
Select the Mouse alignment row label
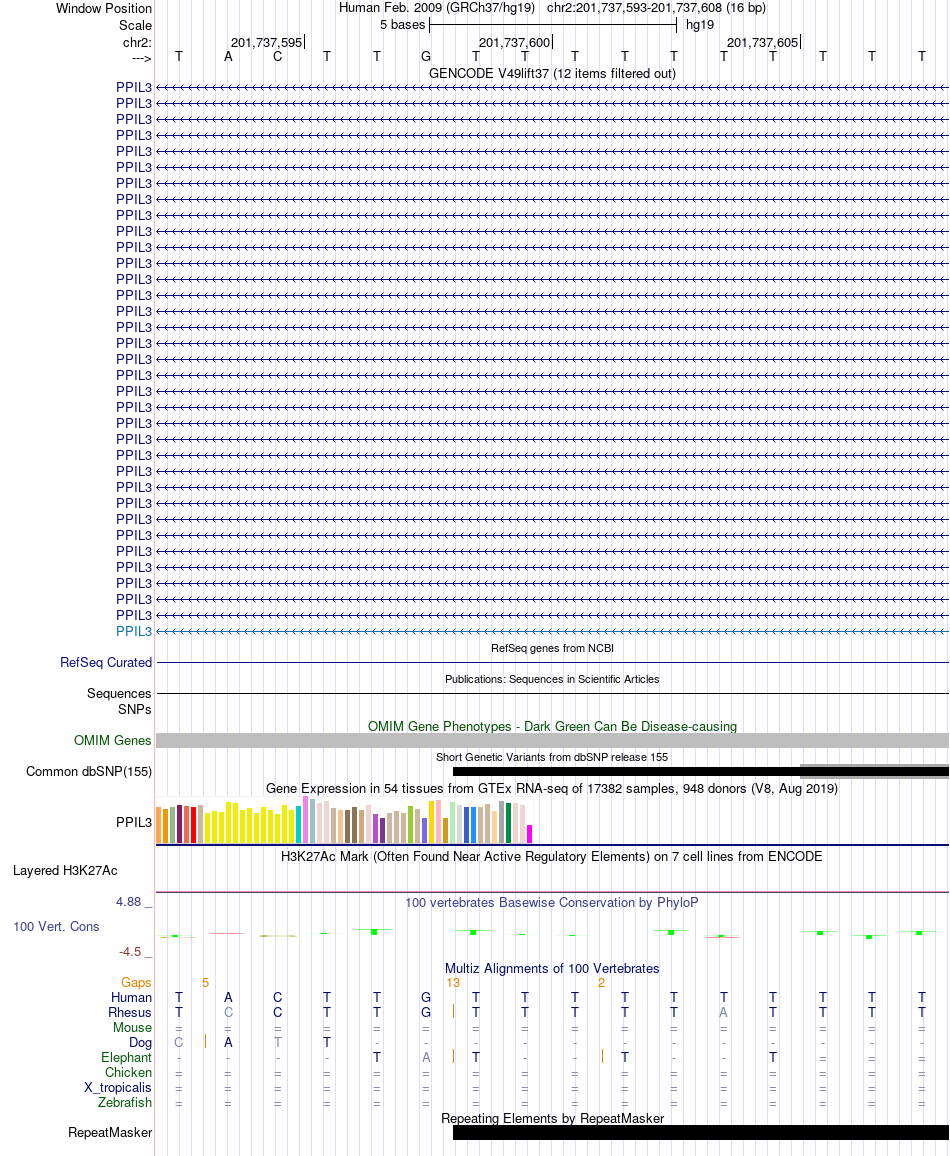coord(133,1028)
